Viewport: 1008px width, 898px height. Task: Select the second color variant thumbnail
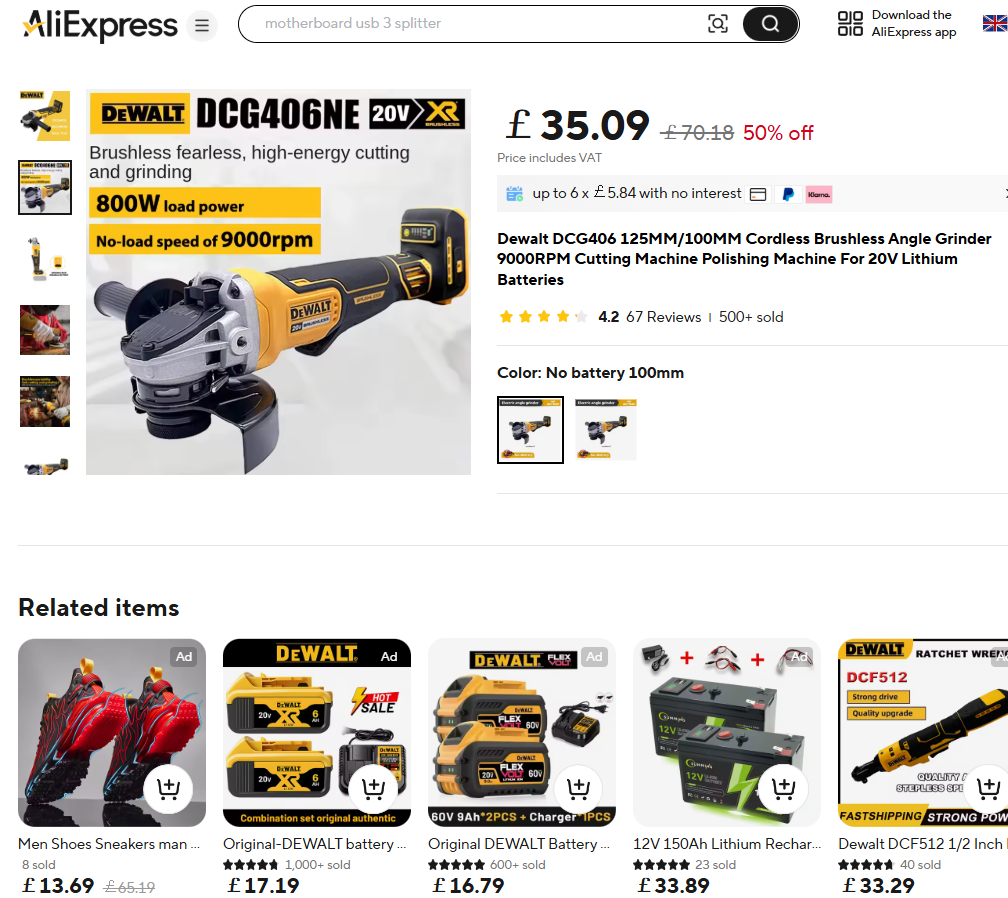[x=606, y=429]
